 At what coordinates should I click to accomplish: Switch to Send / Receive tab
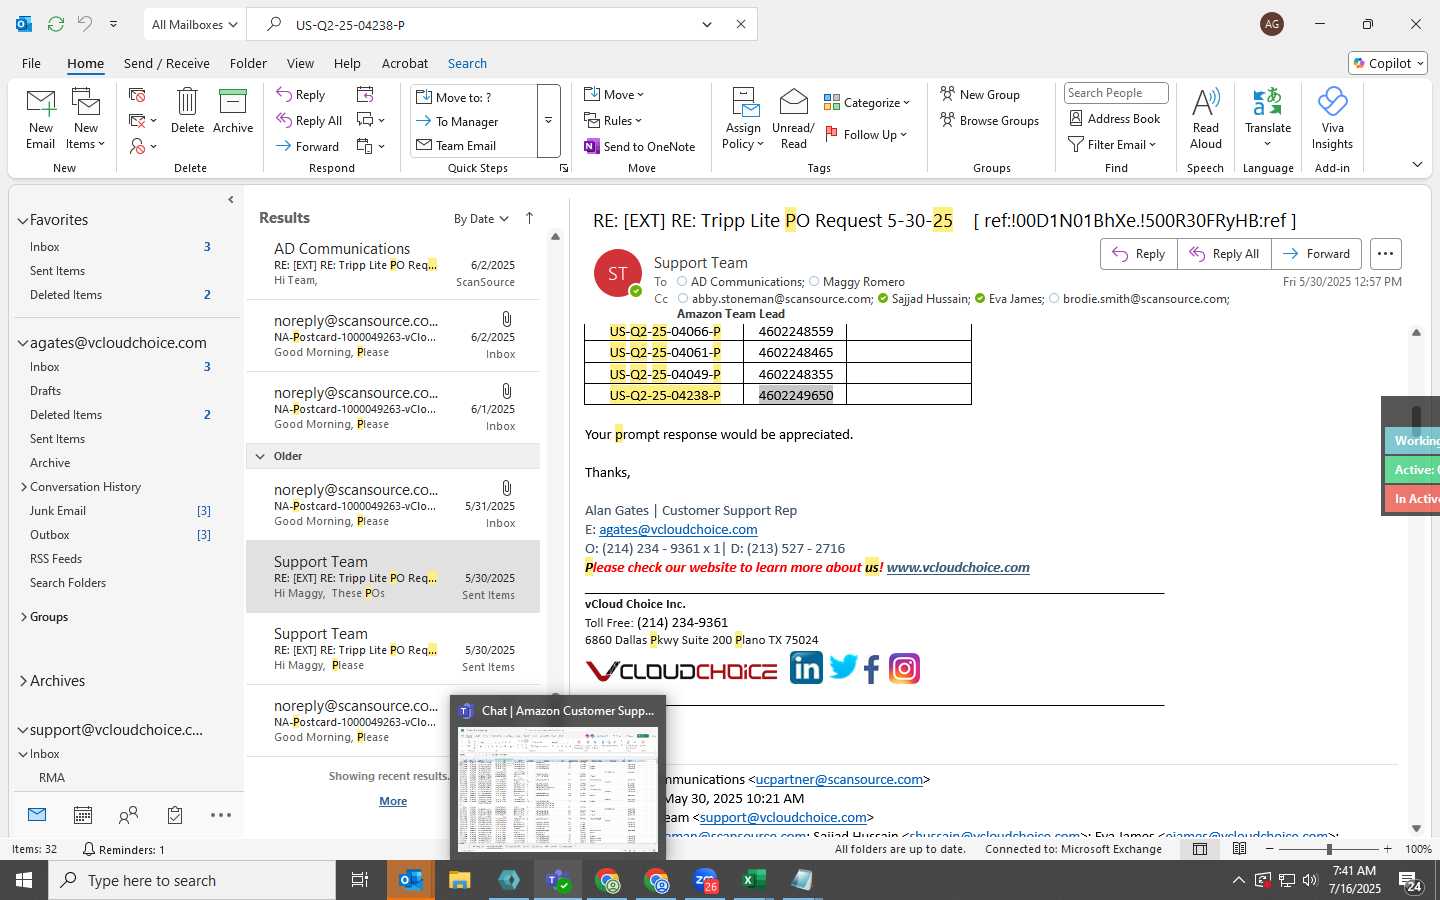pos(167,63)
